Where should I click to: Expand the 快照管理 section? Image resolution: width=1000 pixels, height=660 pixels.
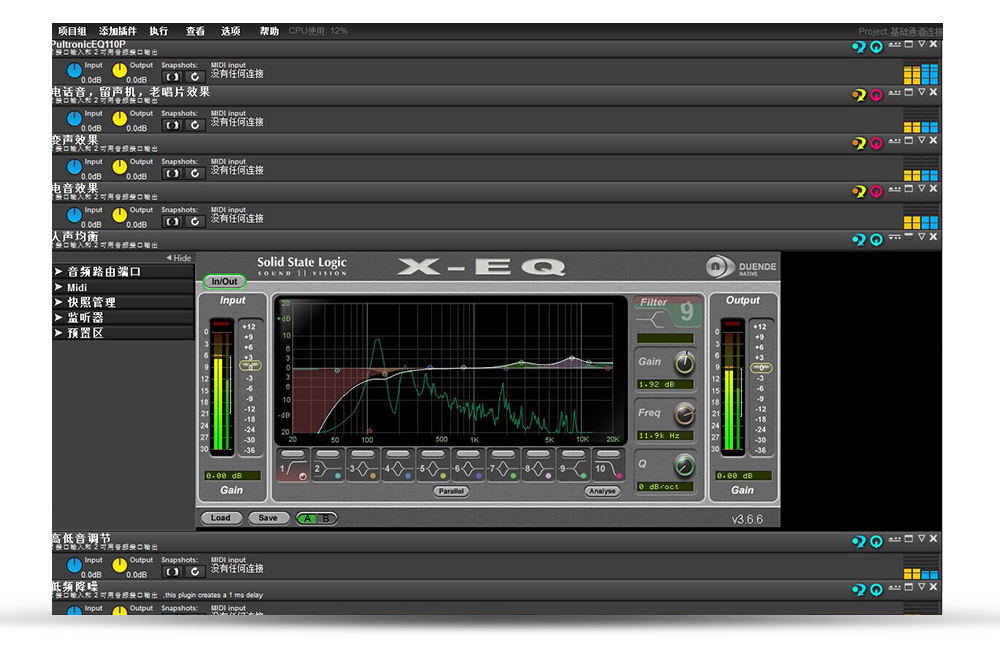point(123,302)
